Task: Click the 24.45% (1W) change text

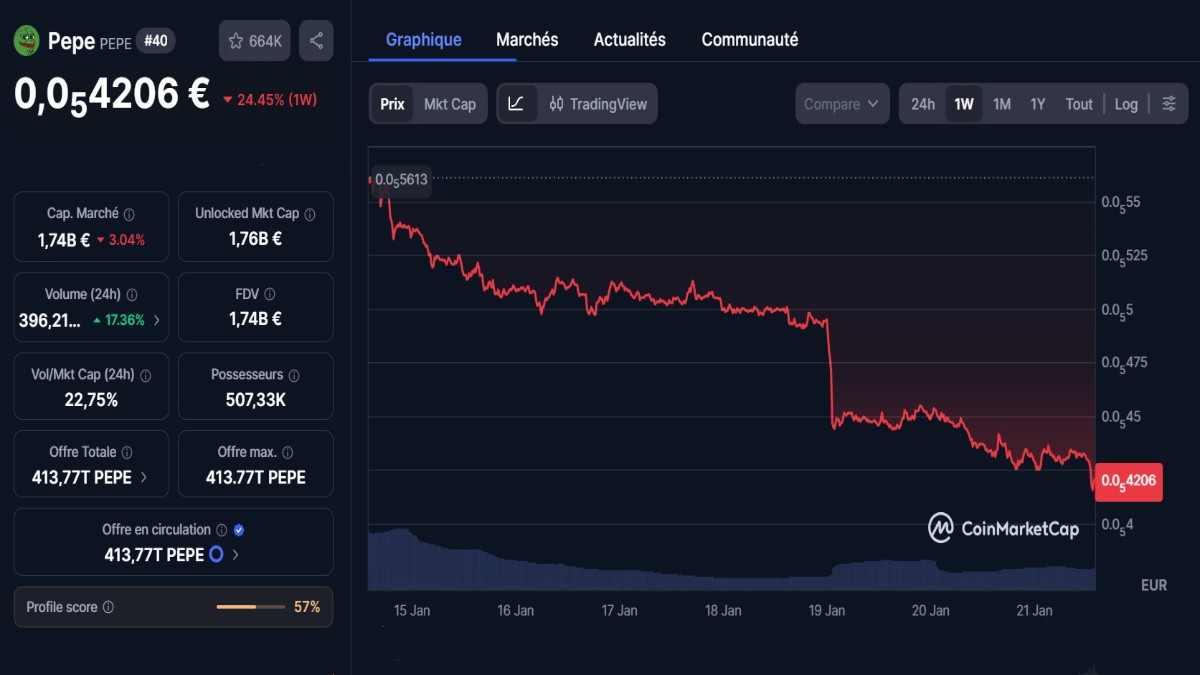Action: tap(277, 100)
